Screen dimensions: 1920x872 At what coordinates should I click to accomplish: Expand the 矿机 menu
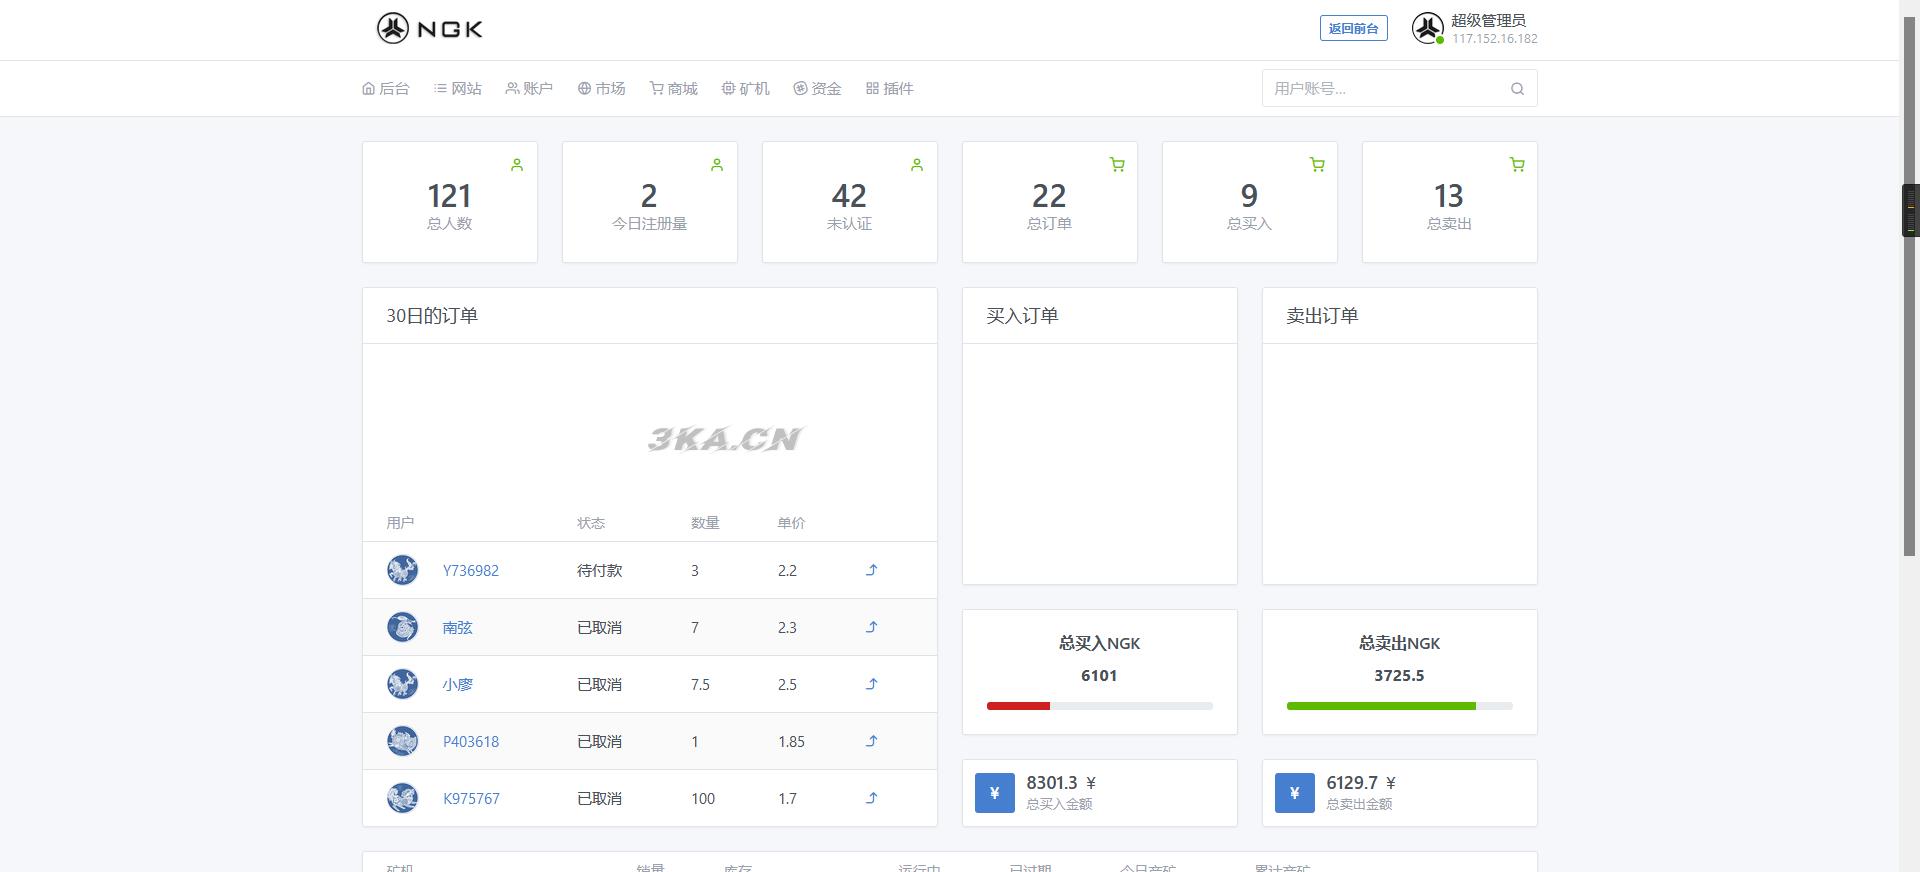[x=746, y=89]
